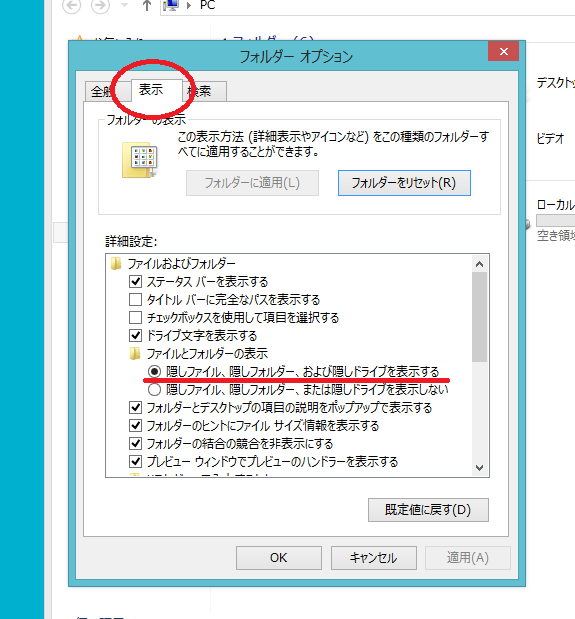575x619 pixels.
Task: Switch to the 全般 tab
Action: pos(101,92)
